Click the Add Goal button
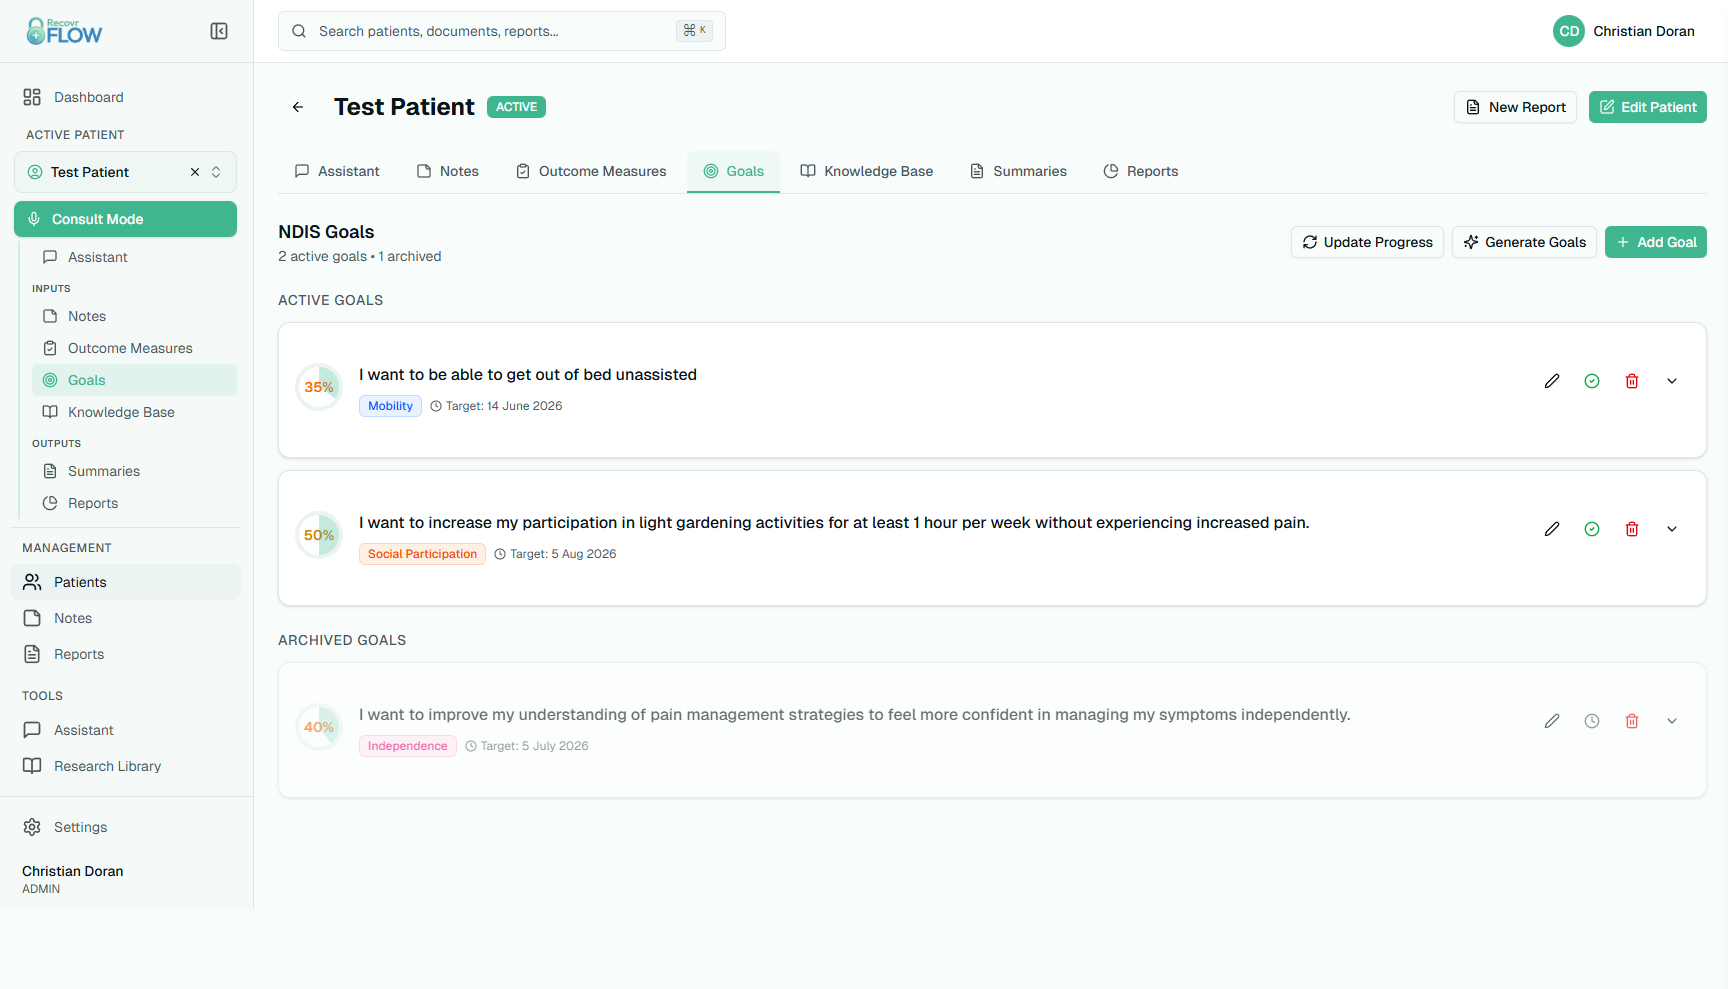The height and width of the screenshot is (989, 1728). pyautogui.click(x=1655, y=242)
